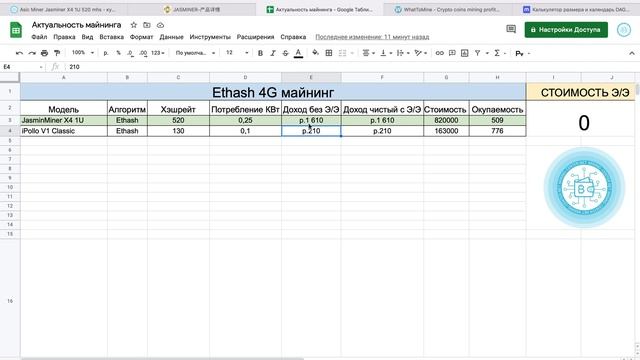Open the Файл menu

point(39,37)
